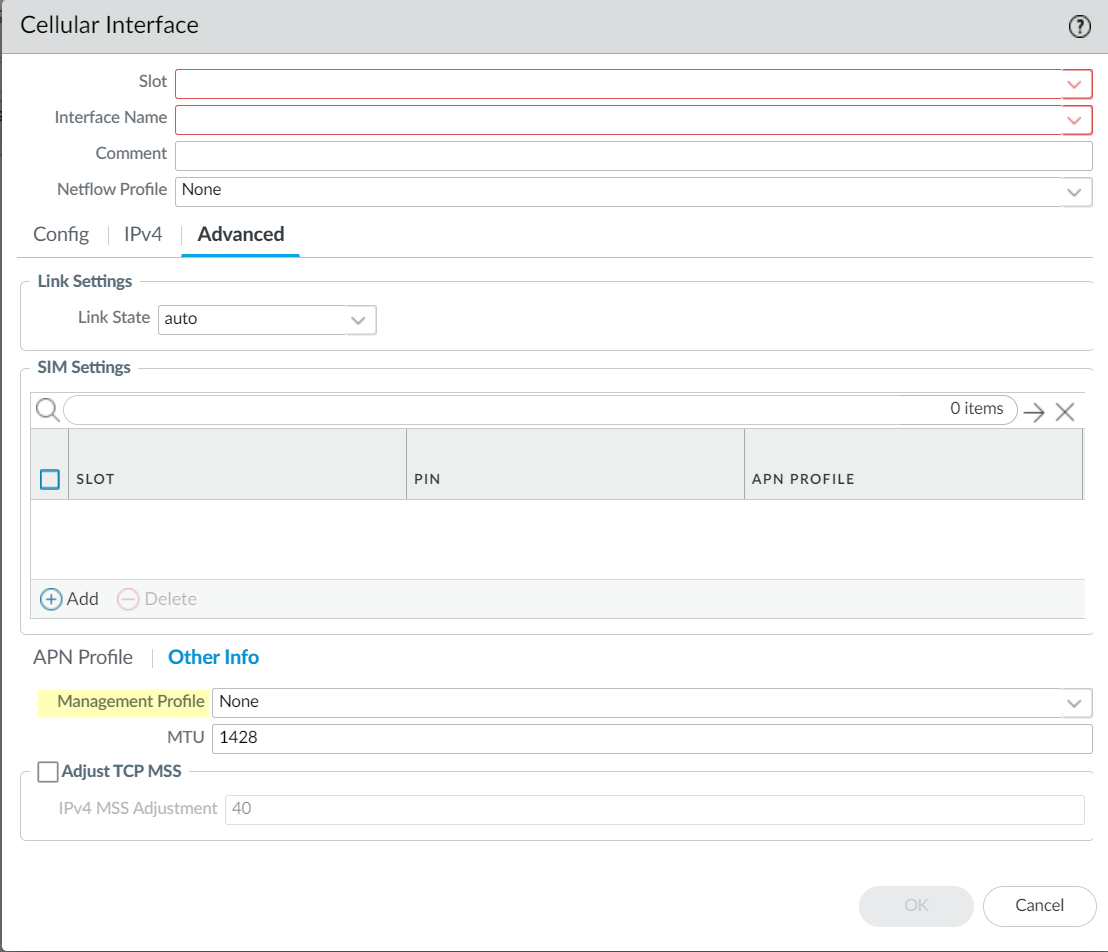The height and width of the screenshot is (952, 1108).
Task: Open the Link State dropdown
Action: pos(358,320)
